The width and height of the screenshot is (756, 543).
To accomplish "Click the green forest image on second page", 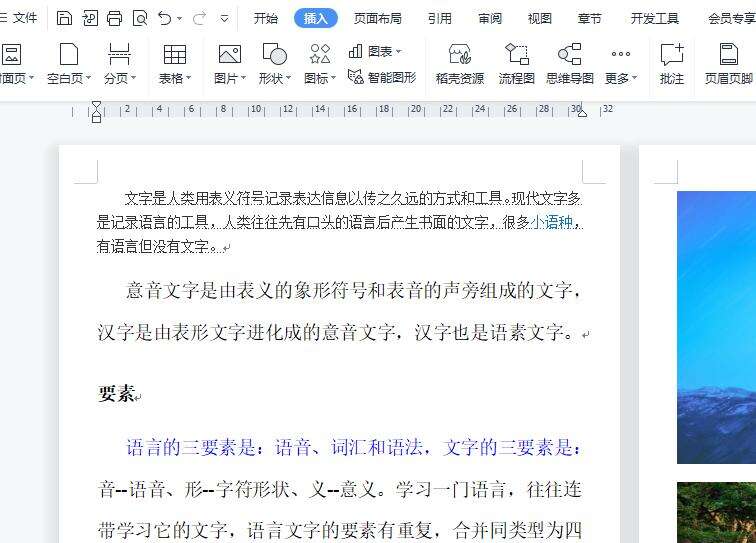I will coord(716,513).
